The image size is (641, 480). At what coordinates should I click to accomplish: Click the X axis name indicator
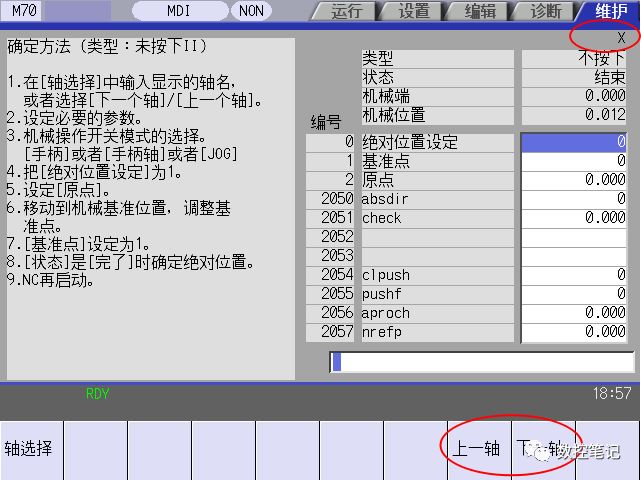pyautogui.click(x=621, y=37)
